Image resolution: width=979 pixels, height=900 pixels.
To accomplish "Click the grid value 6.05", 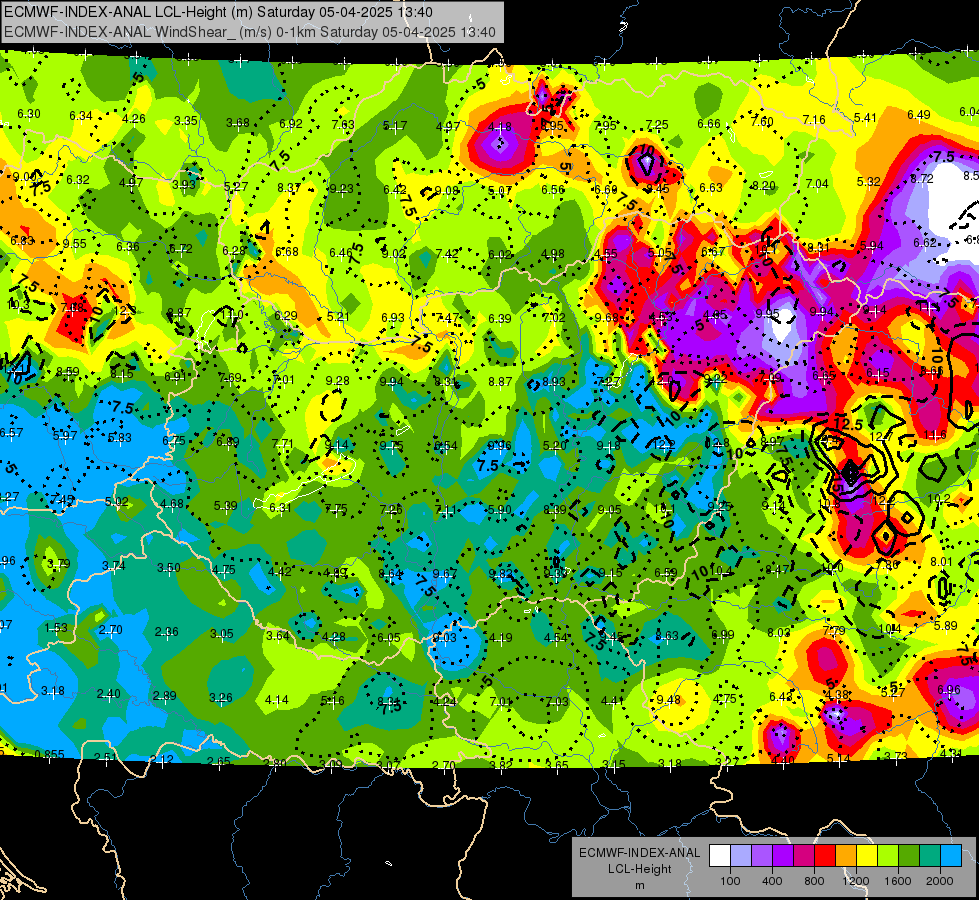I will tap(388, 638).
